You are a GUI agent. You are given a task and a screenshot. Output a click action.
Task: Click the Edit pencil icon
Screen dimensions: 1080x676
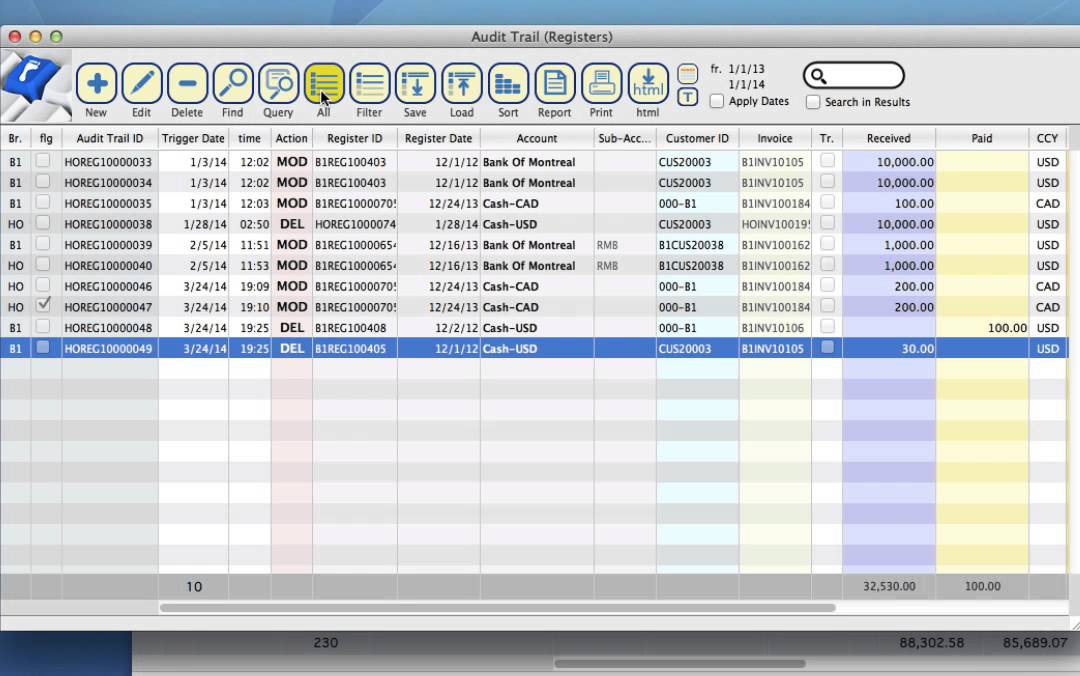142,83
